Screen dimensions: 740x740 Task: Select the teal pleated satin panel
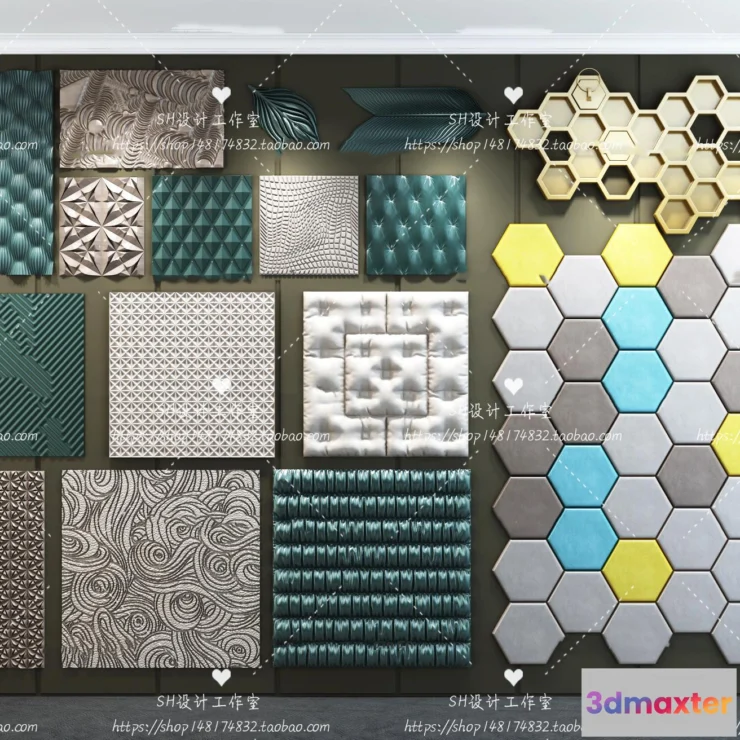[372, 568]
